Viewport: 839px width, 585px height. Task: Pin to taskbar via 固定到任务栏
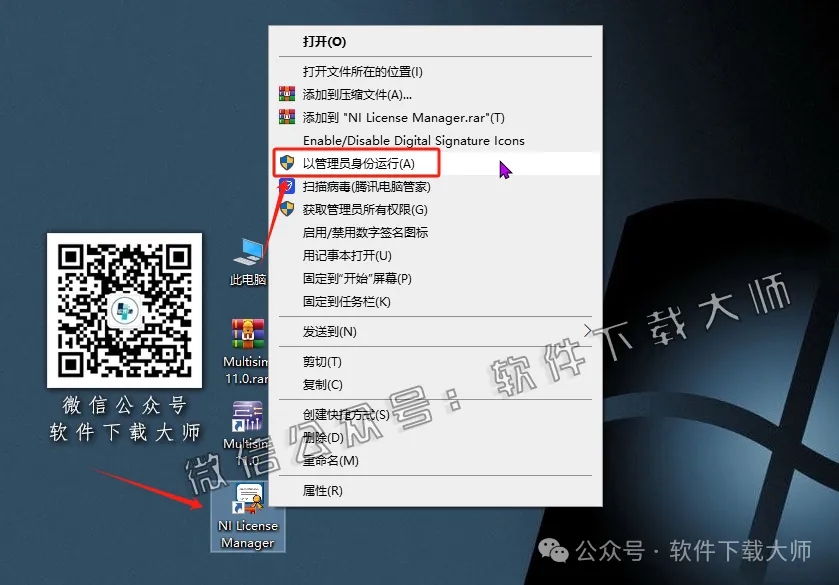click(343, 301)
